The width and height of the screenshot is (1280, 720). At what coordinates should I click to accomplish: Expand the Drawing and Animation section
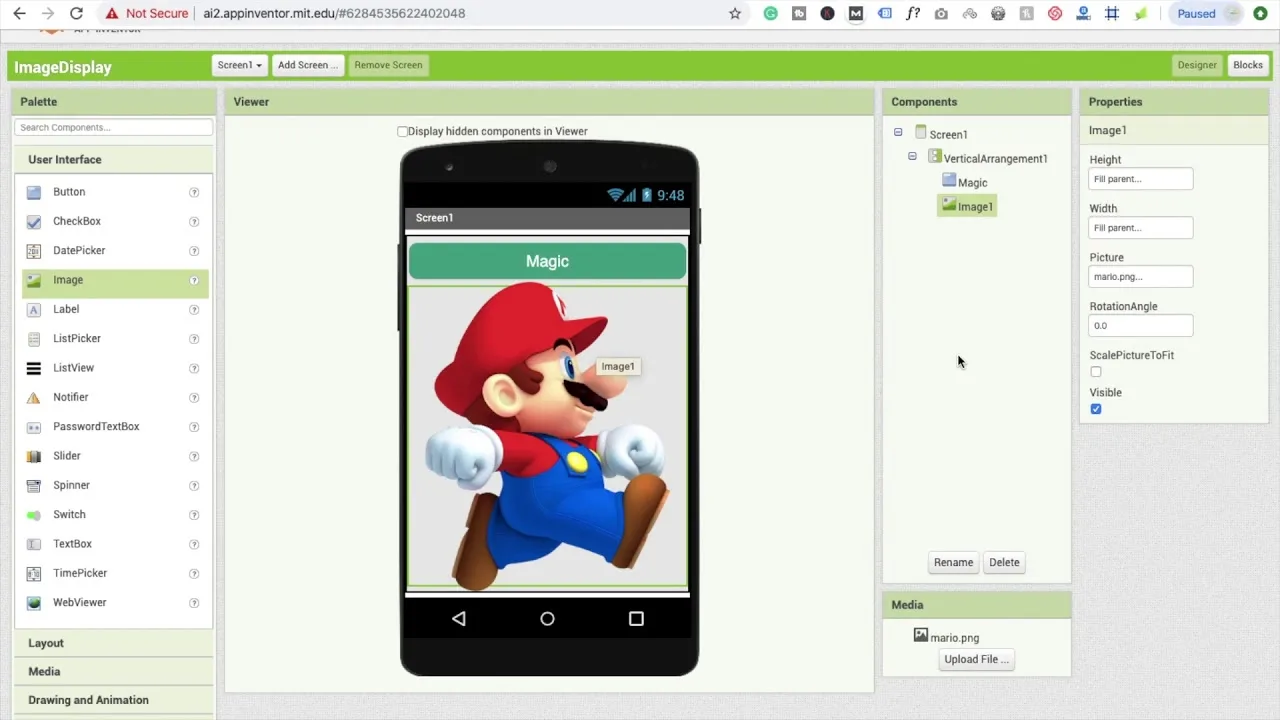[115, 700]
